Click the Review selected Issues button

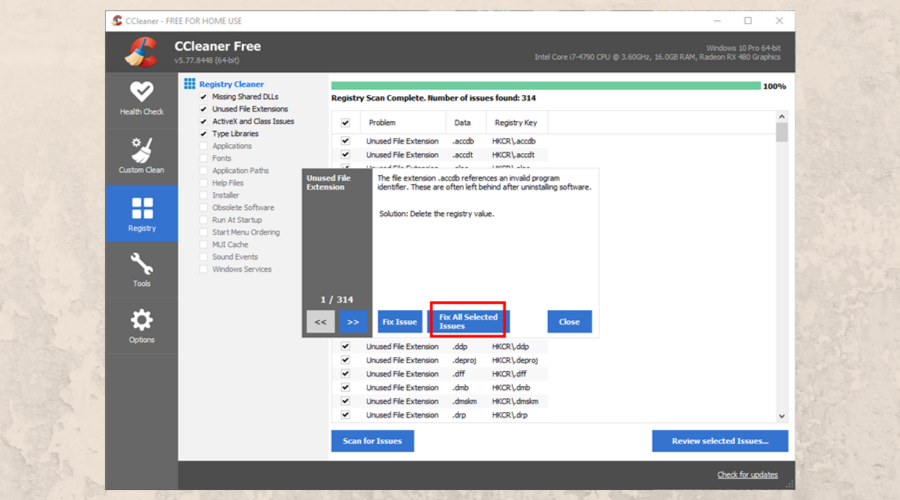(x=719, y=441)
